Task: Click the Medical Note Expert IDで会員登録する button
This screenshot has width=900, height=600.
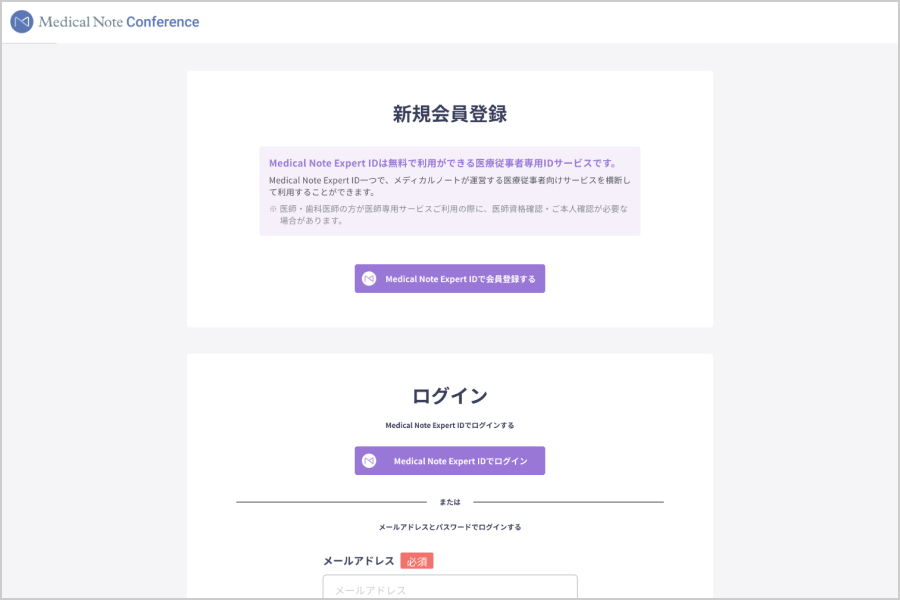Action: [449, 278]
